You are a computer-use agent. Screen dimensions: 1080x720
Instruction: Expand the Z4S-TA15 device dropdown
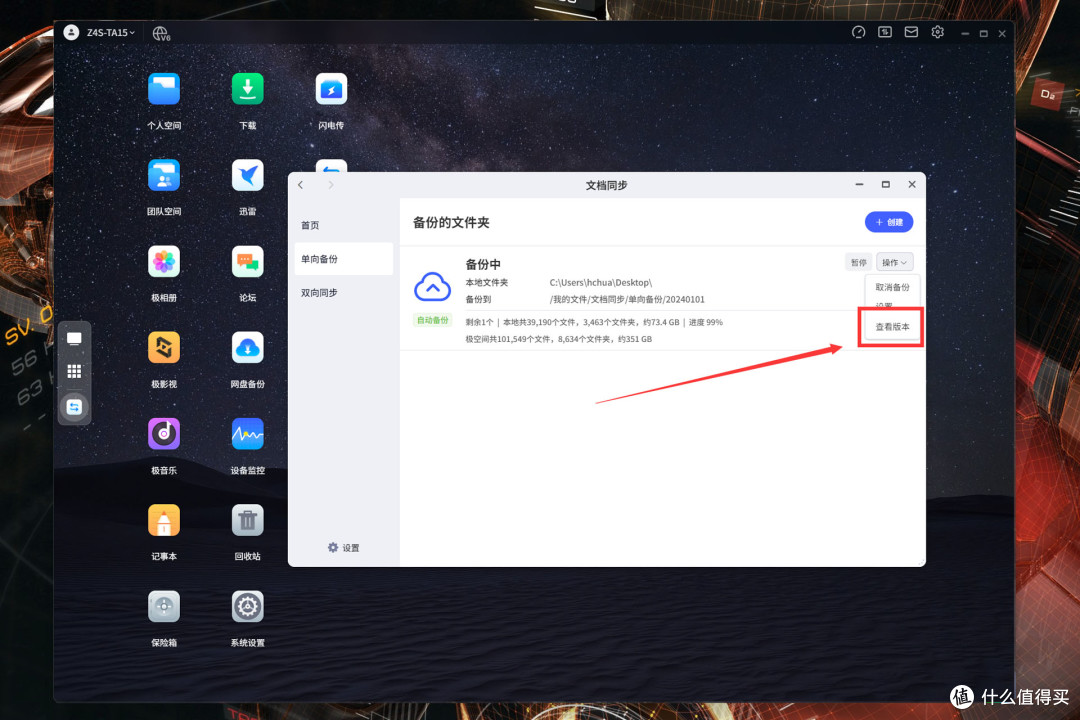tap(111, 32)
